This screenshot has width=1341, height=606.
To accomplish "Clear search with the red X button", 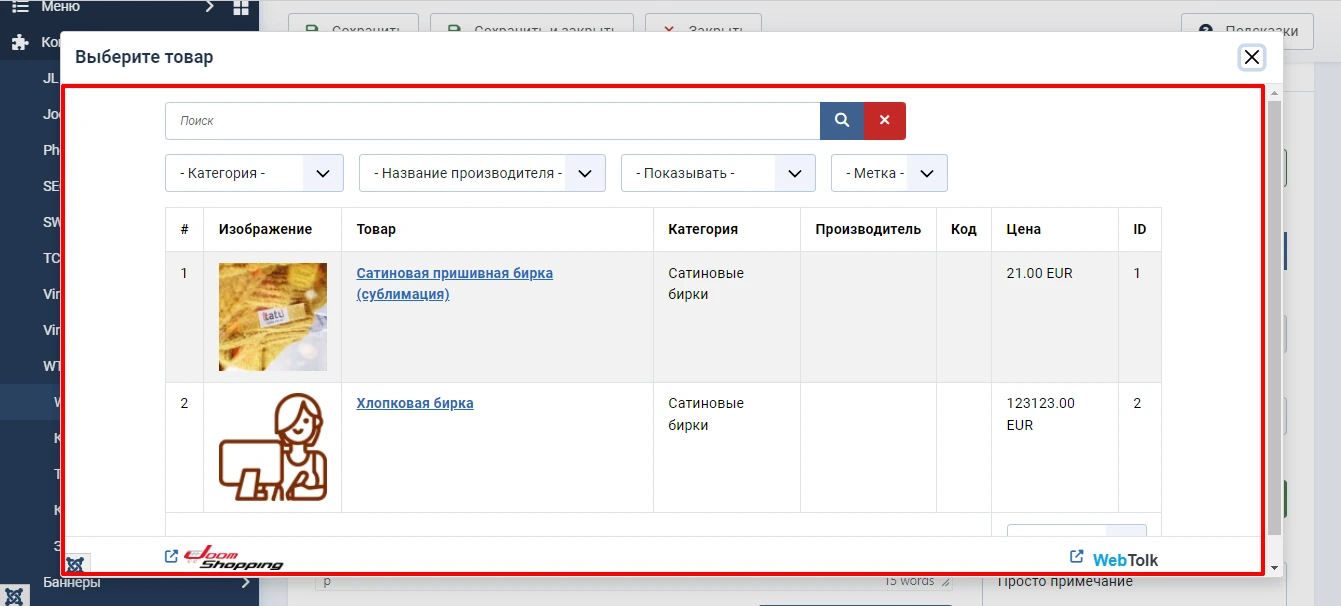I will [x=885, y=121].
